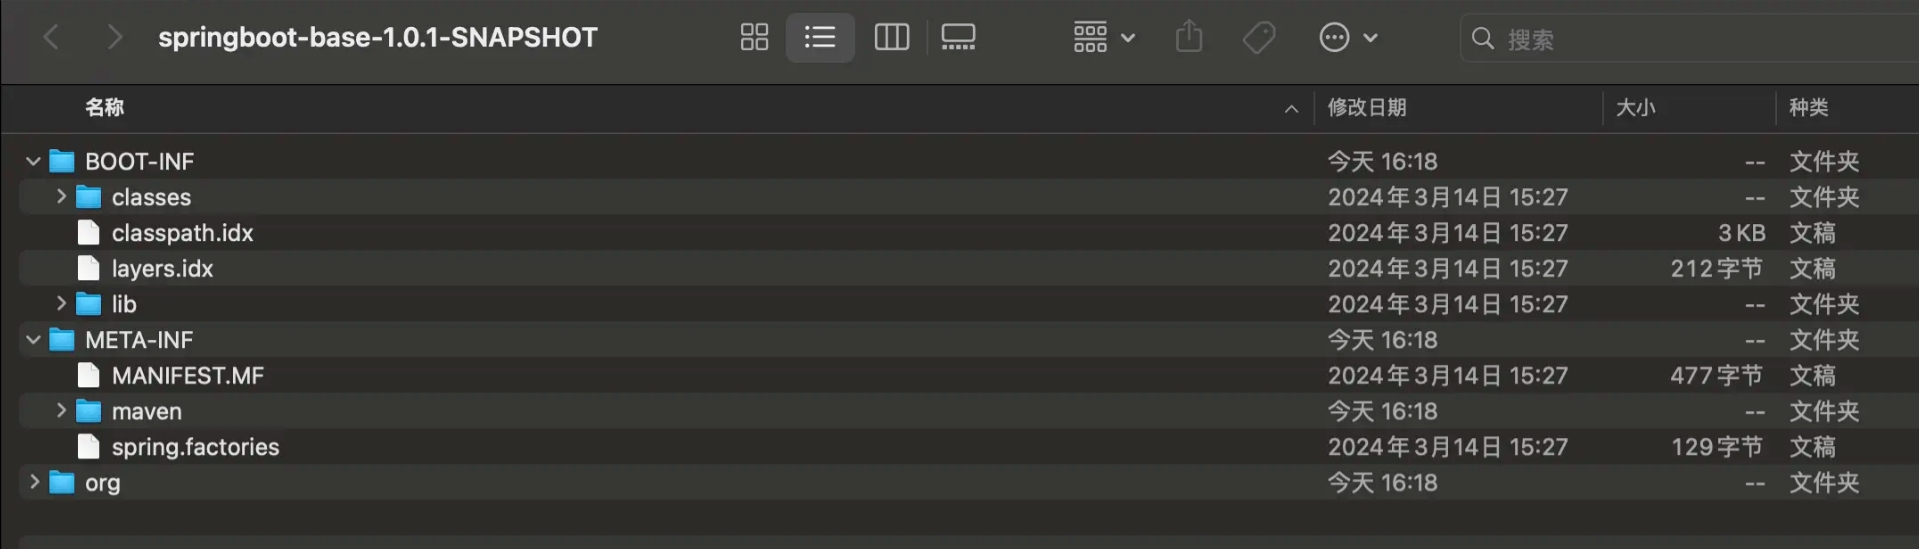
Task: Collapse the BOOT-INF folder
Action: click(33, 161)
